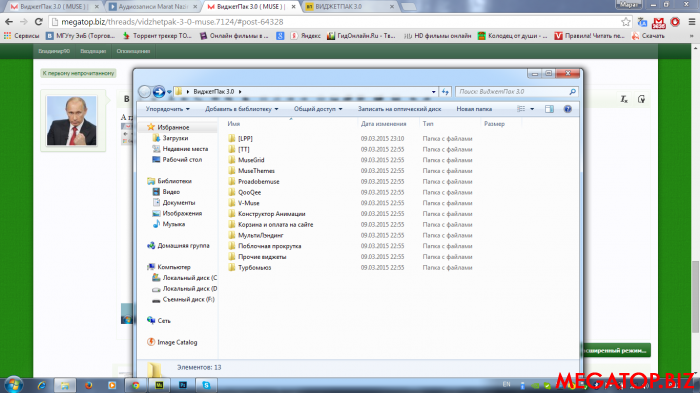Open Skype from taskbar
The width and height of the screenshot is (700, 393).
click(206, 385)
